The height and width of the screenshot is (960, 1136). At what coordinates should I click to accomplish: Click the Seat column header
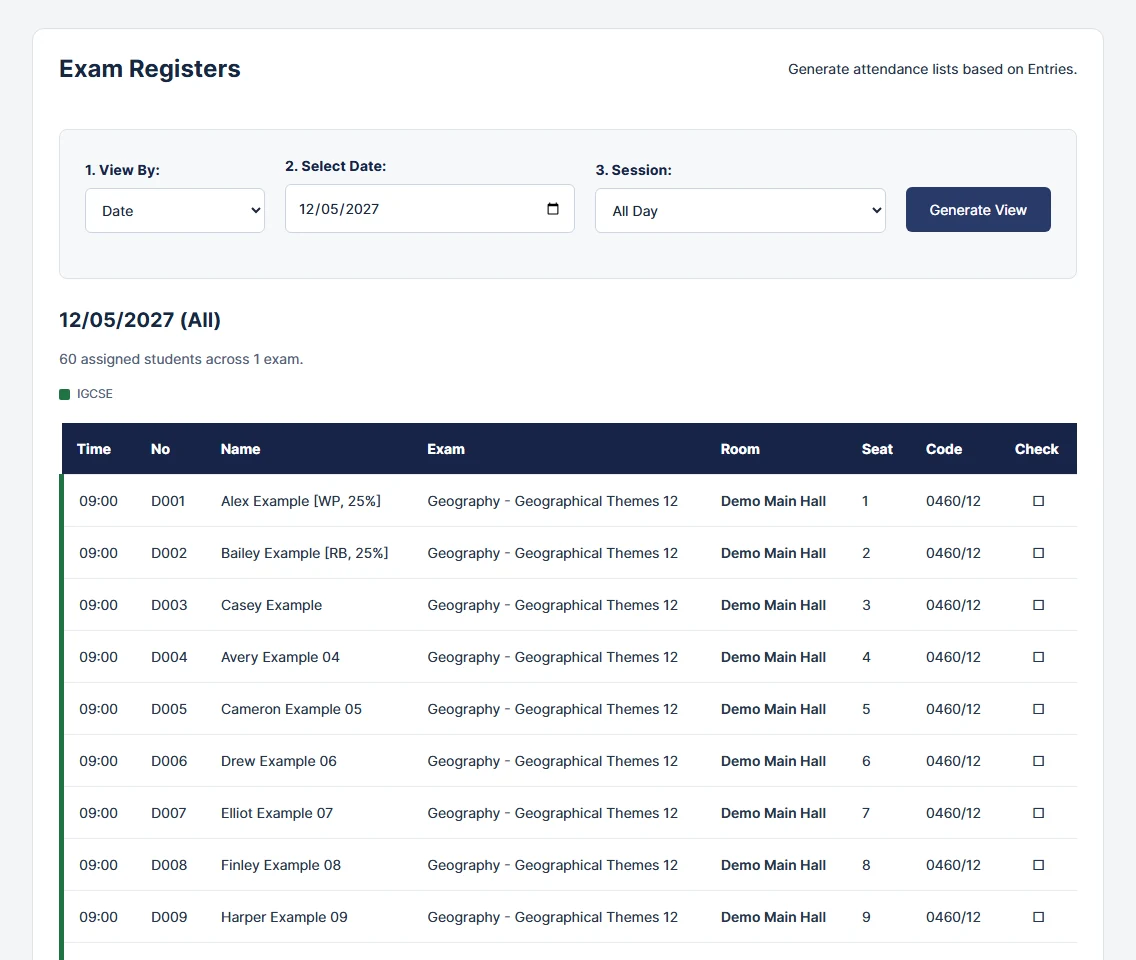(877, 449)
